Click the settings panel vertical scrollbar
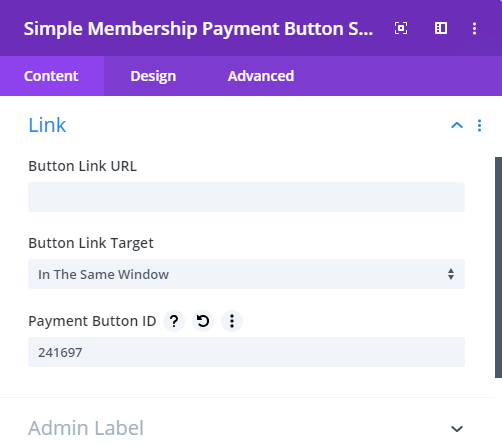 pyautogui.click(x=498, y=267)
